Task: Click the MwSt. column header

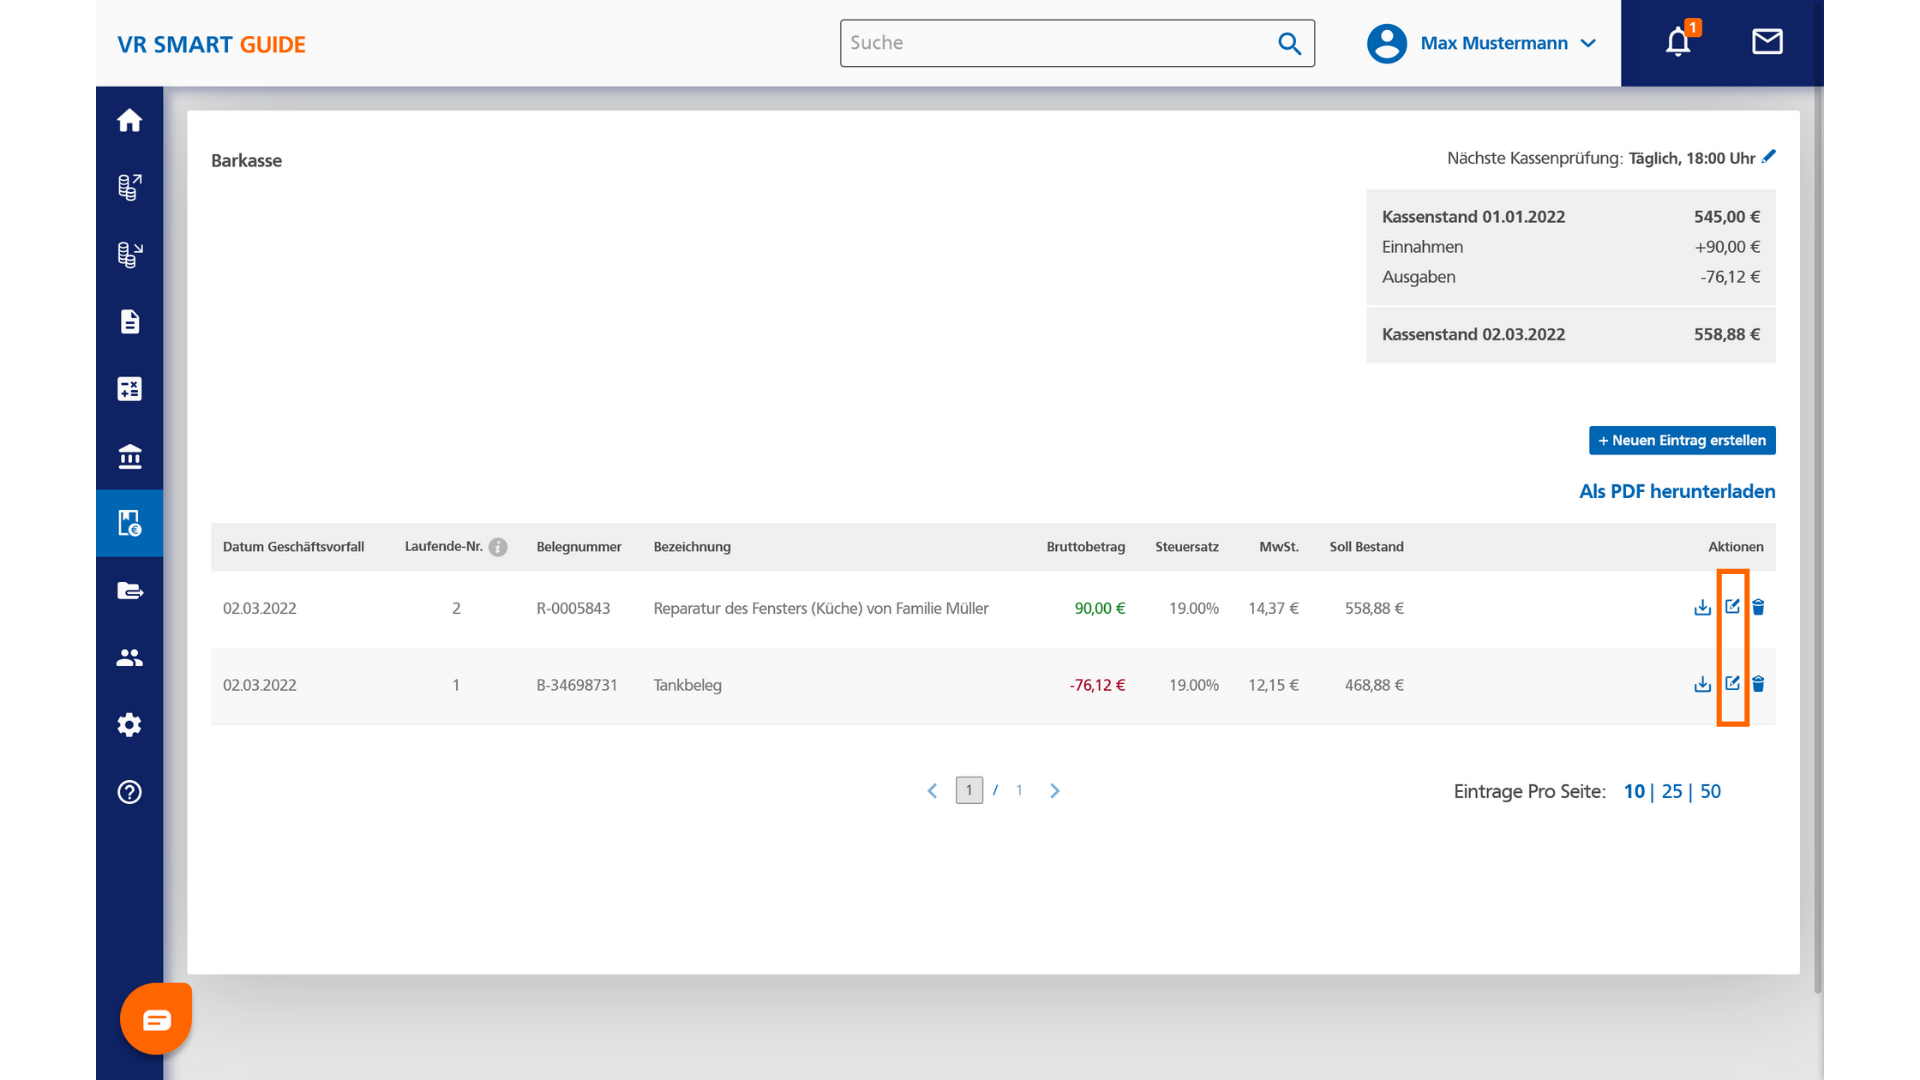Action: [1279, 547]
